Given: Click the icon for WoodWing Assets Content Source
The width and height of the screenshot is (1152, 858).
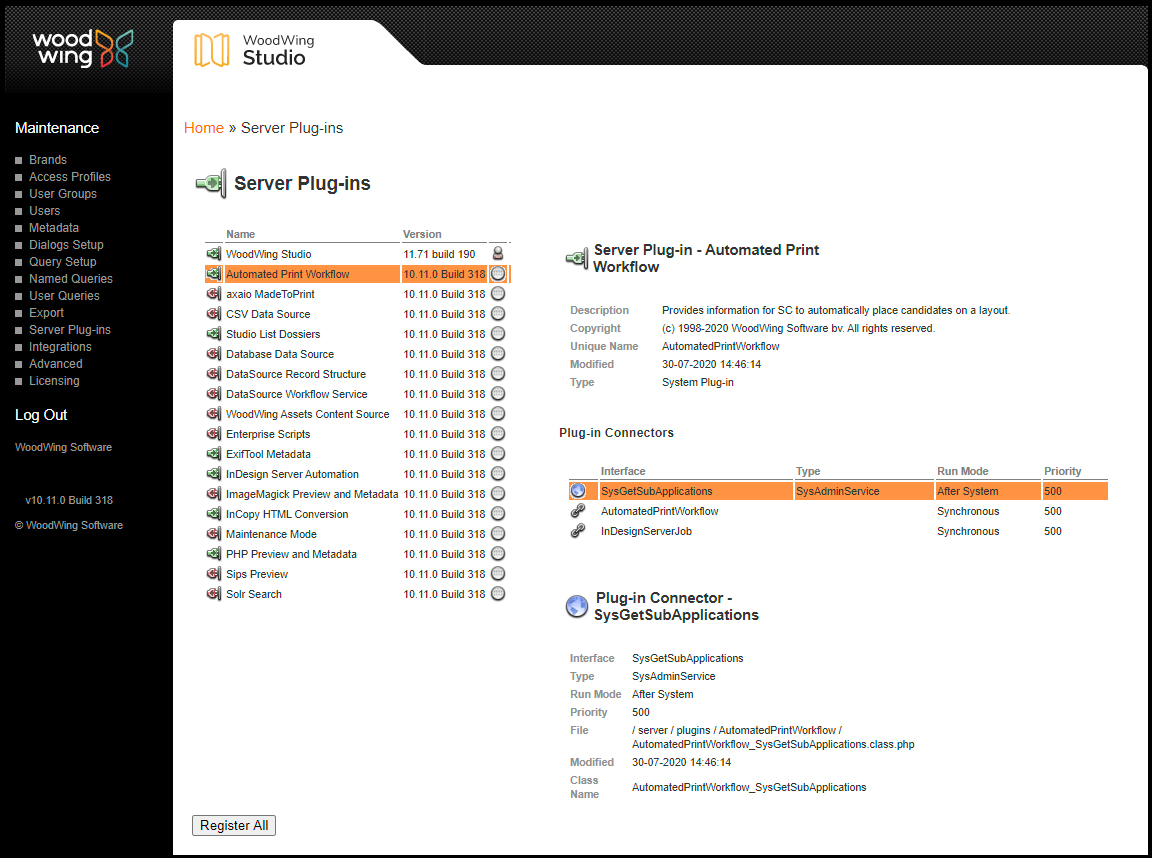Looking at the screenshot, I should tap(214, 414).
